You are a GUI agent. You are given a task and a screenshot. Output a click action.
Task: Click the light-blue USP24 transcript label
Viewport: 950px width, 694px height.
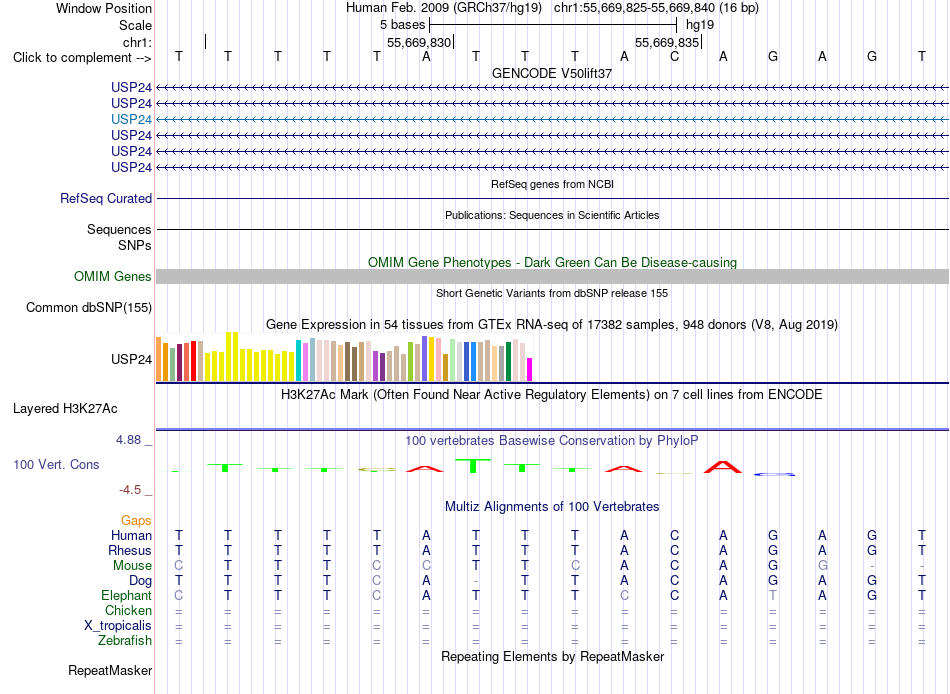(x=131, y=119)
